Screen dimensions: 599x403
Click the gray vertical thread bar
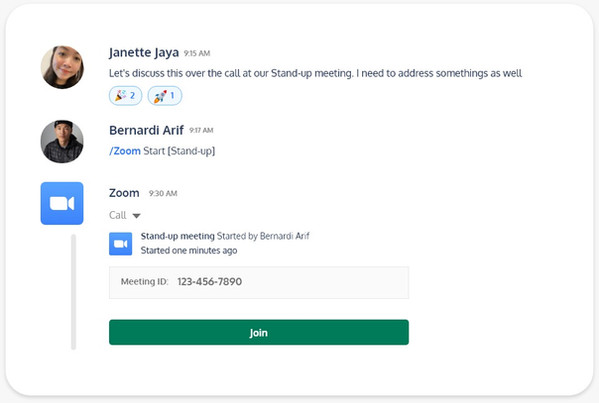[x=73, y=292]
